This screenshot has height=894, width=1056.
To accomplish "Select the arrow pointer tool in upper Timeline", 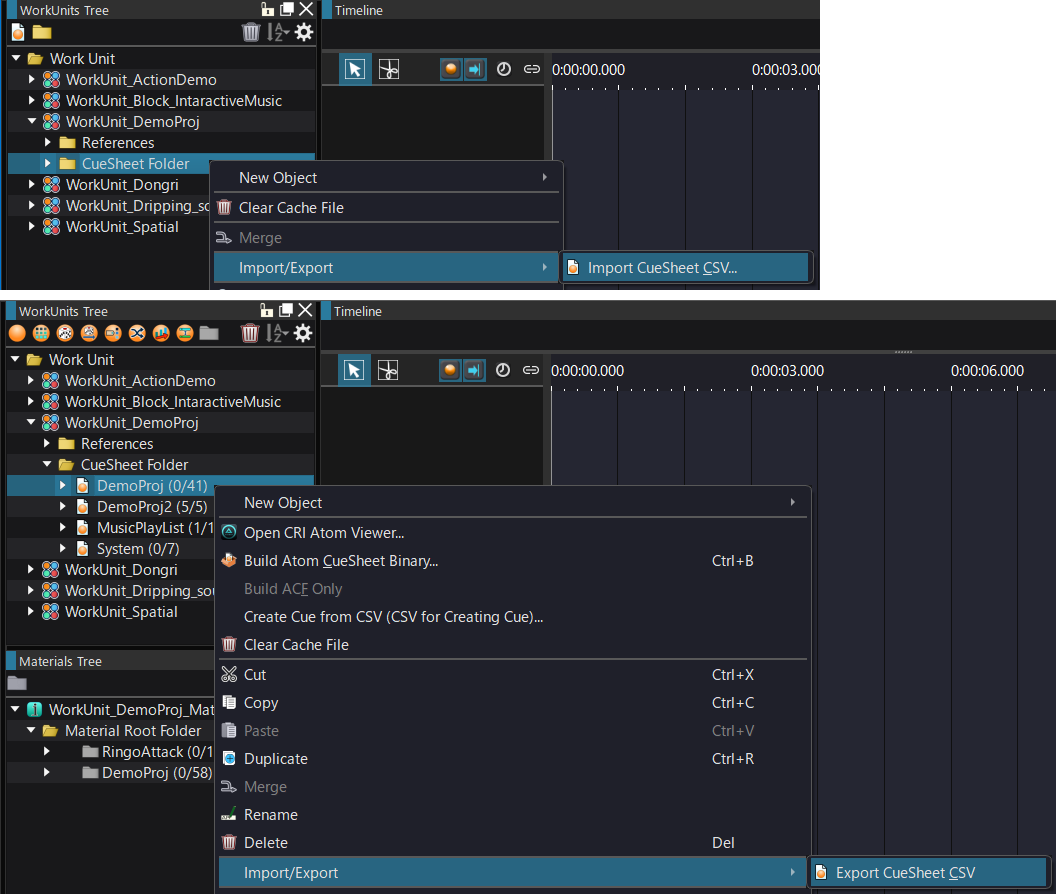I will click(x=355, y=69).
